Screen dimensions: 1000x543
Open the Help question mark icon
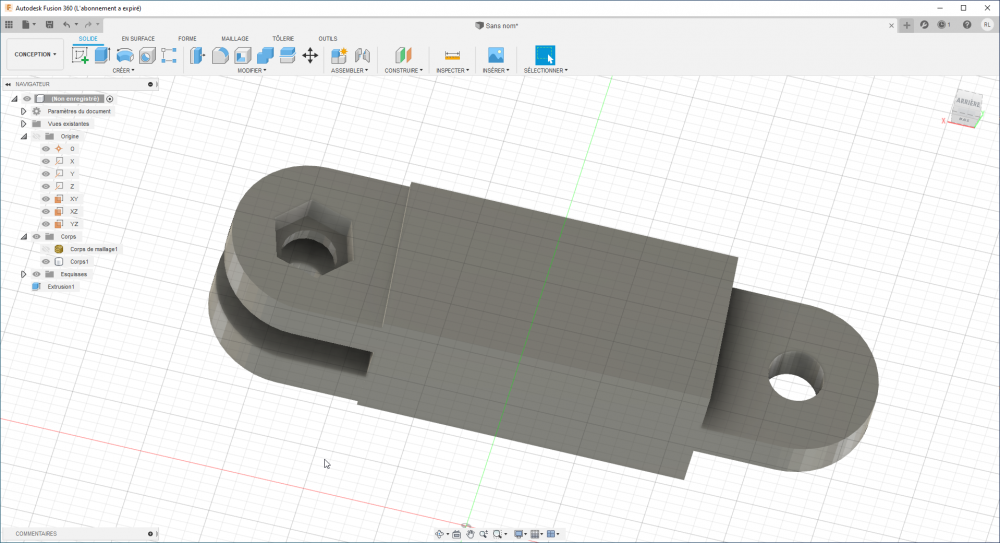[x=967, y=25]
